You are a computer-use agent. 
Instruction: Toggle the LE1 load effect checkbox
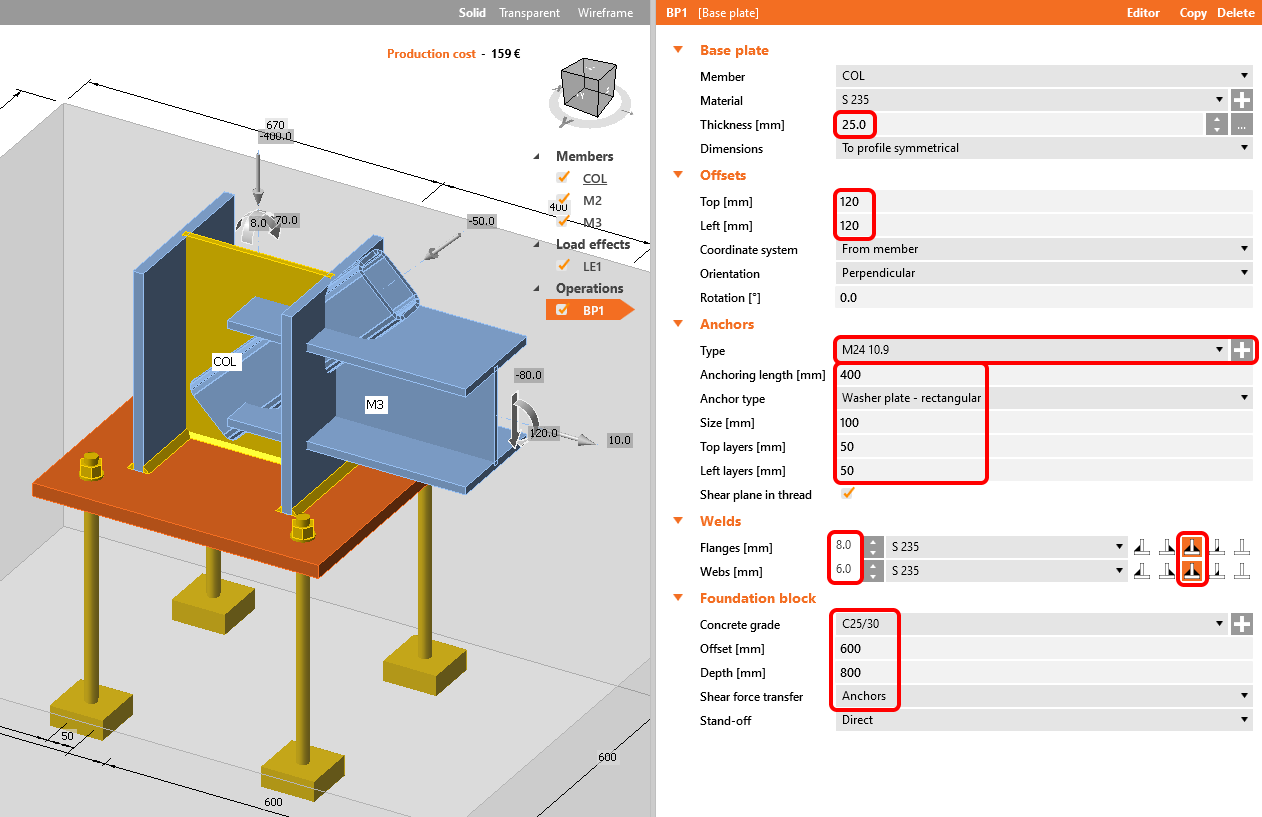pos(565,266)
